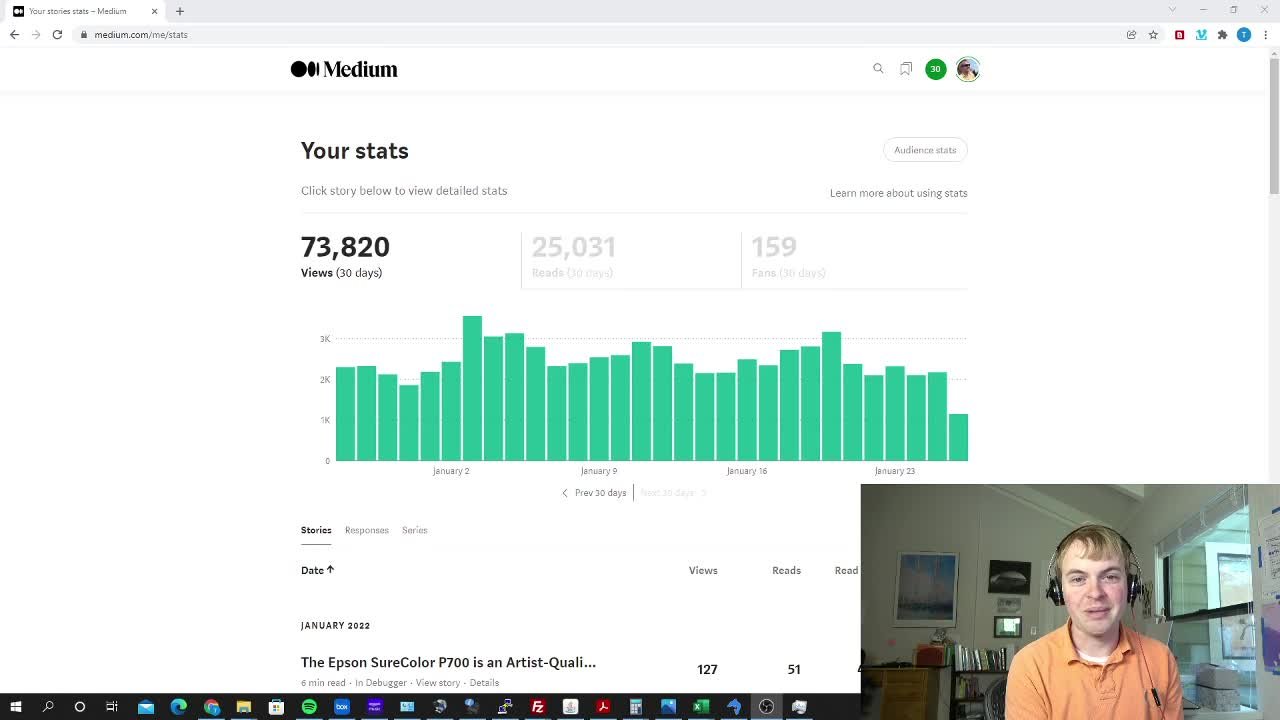Screen dimensions: 1280x720
Task: Go to Prev 30 days of stats
Action: click(x=594, y=493)
